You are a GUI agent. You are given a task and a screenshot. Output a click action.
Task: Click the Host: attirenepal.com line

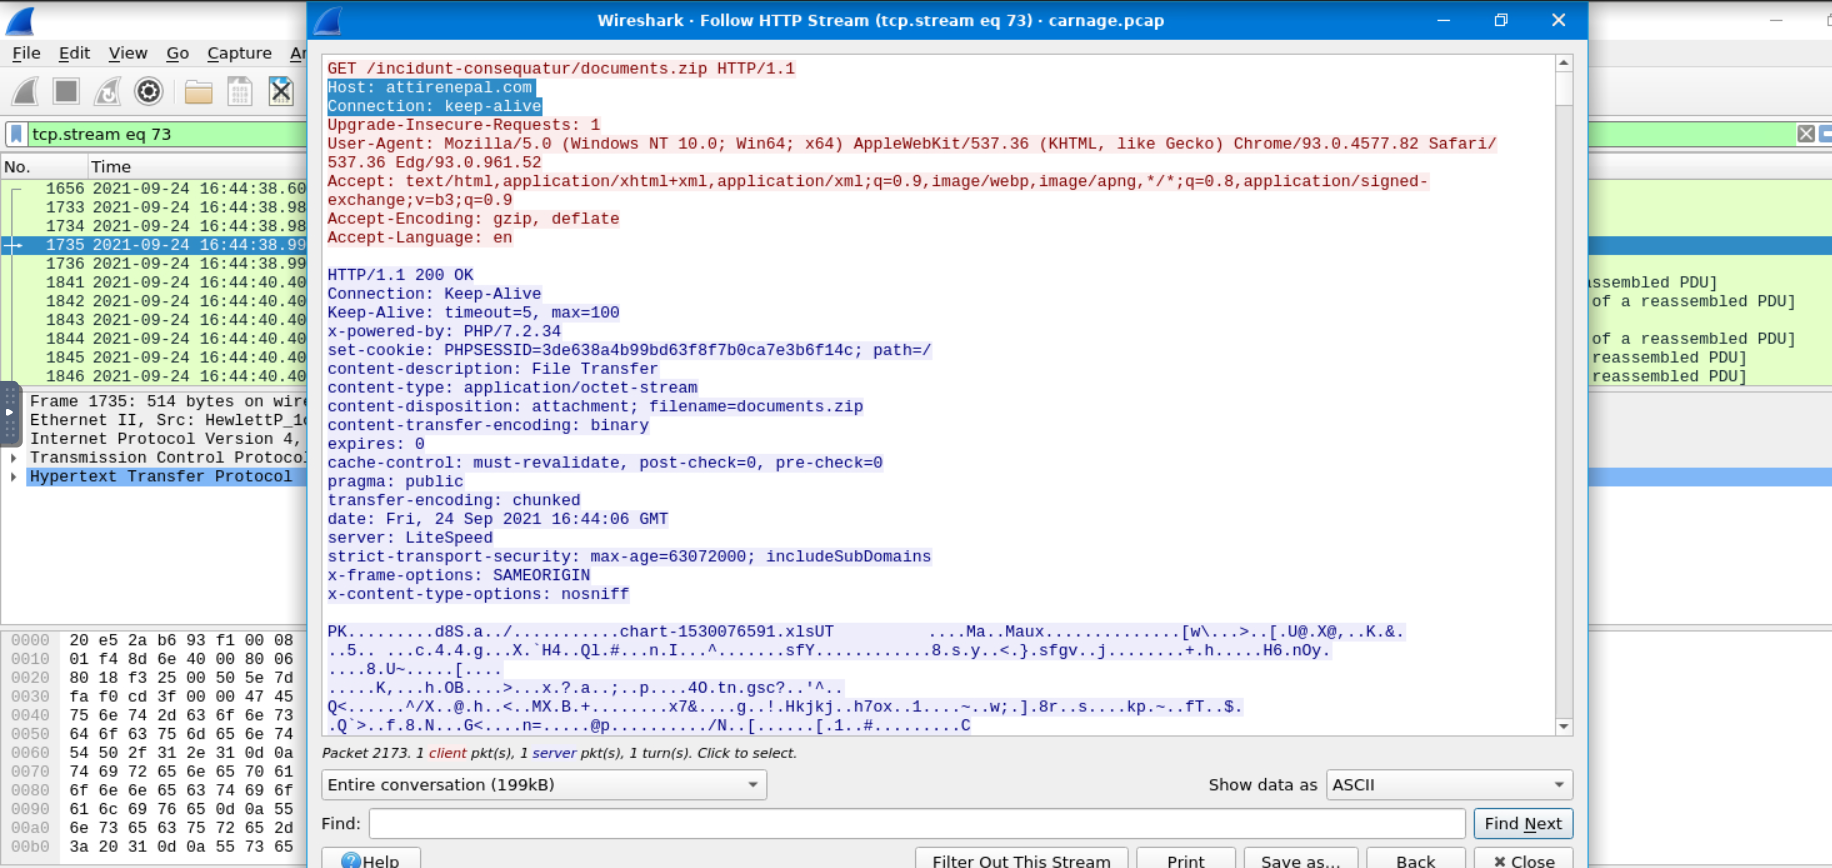(430, 88)
